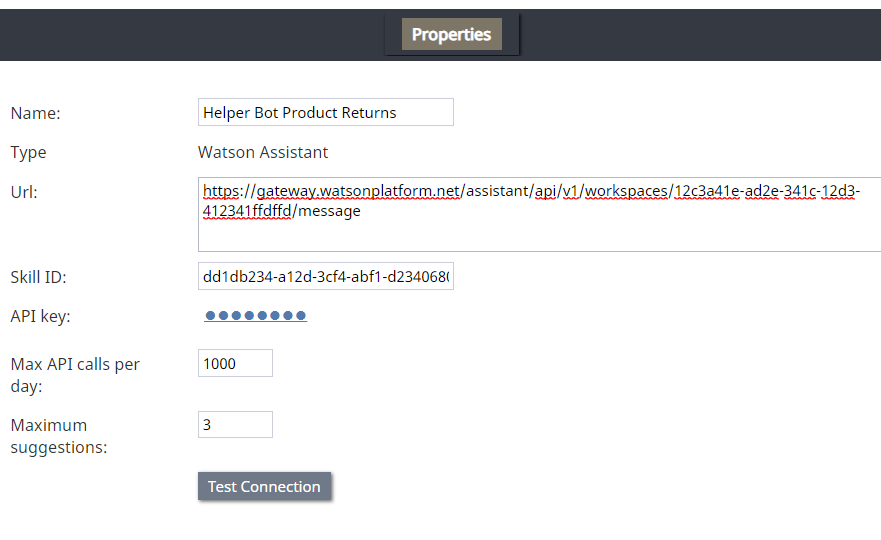Click the API key: label
Image resolution: width=881 pixels, height=540 pixels.
pyautogui.click(x=40, y=316)
